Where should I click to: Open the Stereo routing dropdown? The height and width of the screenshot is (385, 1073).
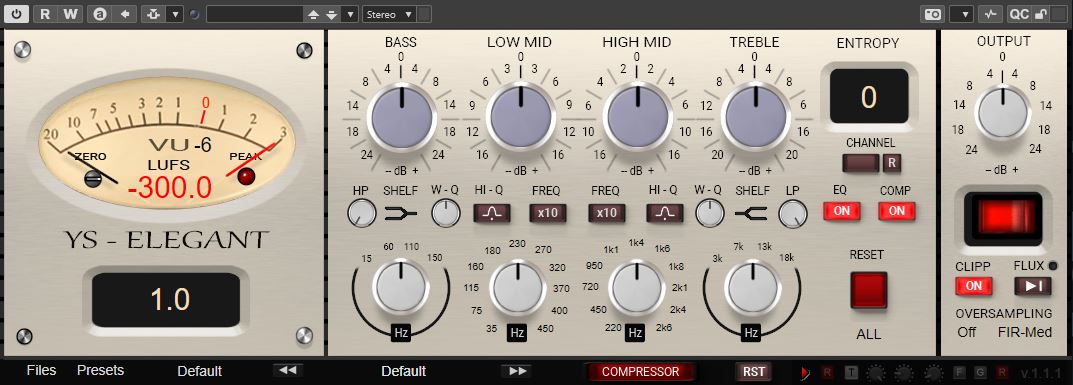(x=389, y=14)
